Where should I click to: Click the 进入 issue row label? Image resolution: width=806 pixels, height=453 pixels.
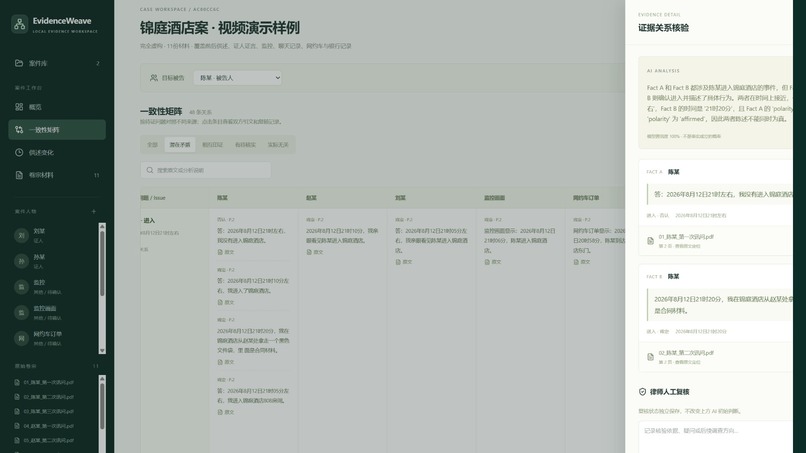[x=149, y=221]
